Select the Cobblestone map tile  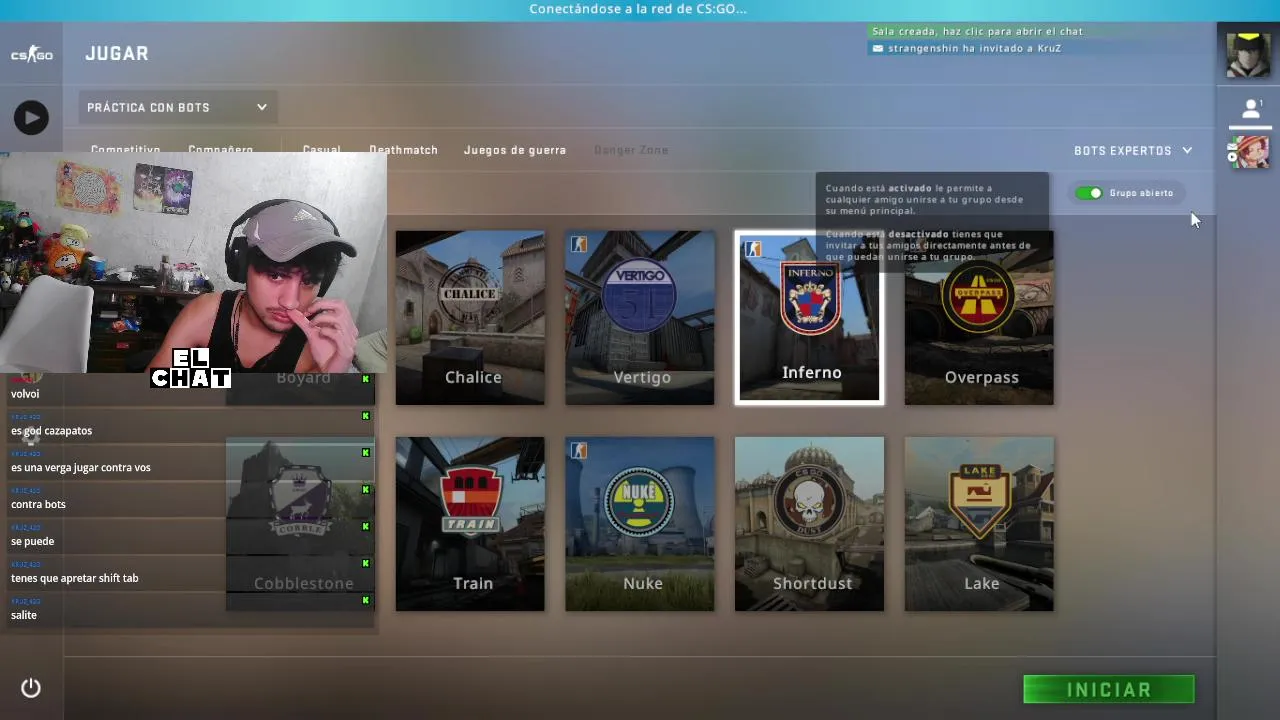click(300, 523)
